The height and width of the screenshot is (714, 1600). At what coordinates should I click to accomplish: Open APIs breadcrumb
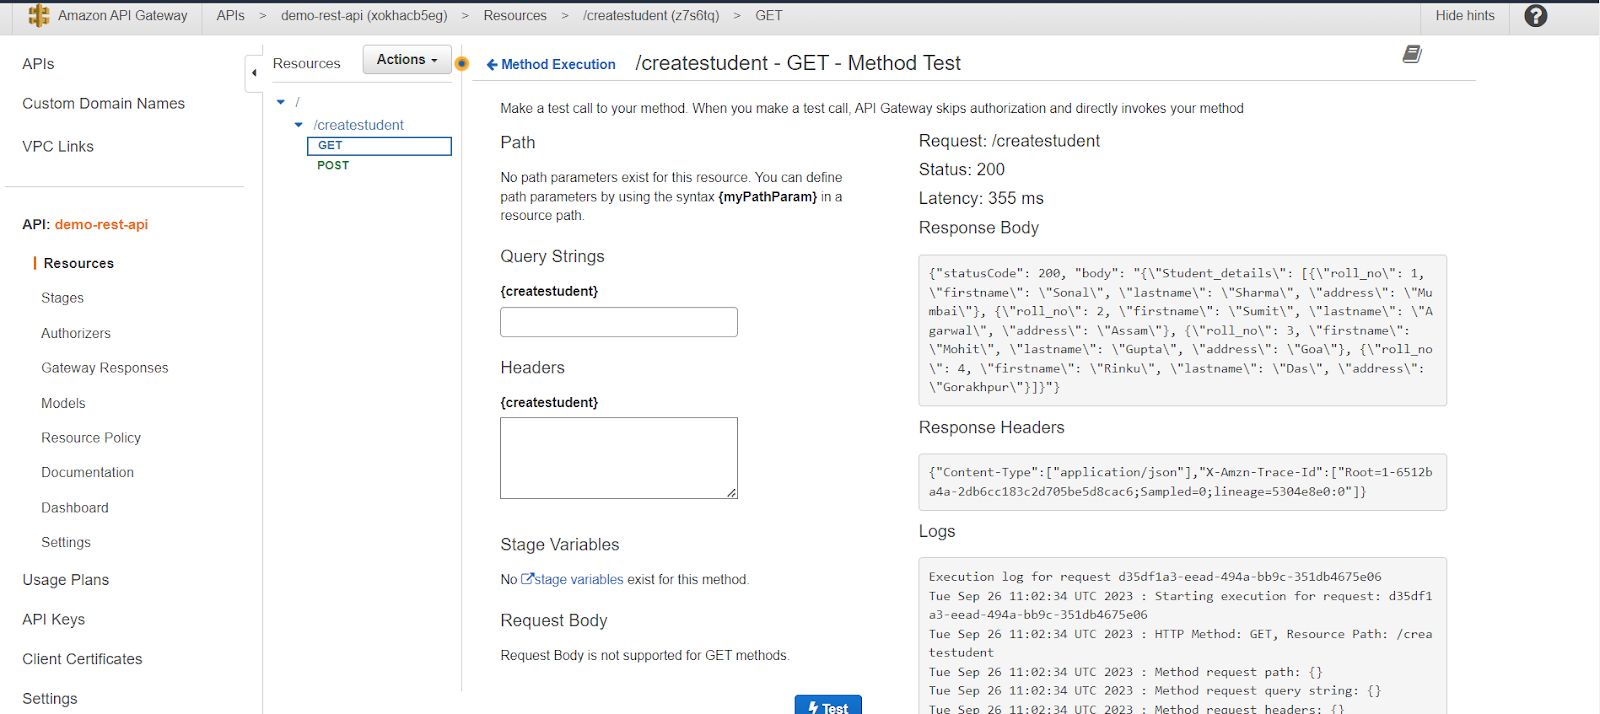coord(231,16)
